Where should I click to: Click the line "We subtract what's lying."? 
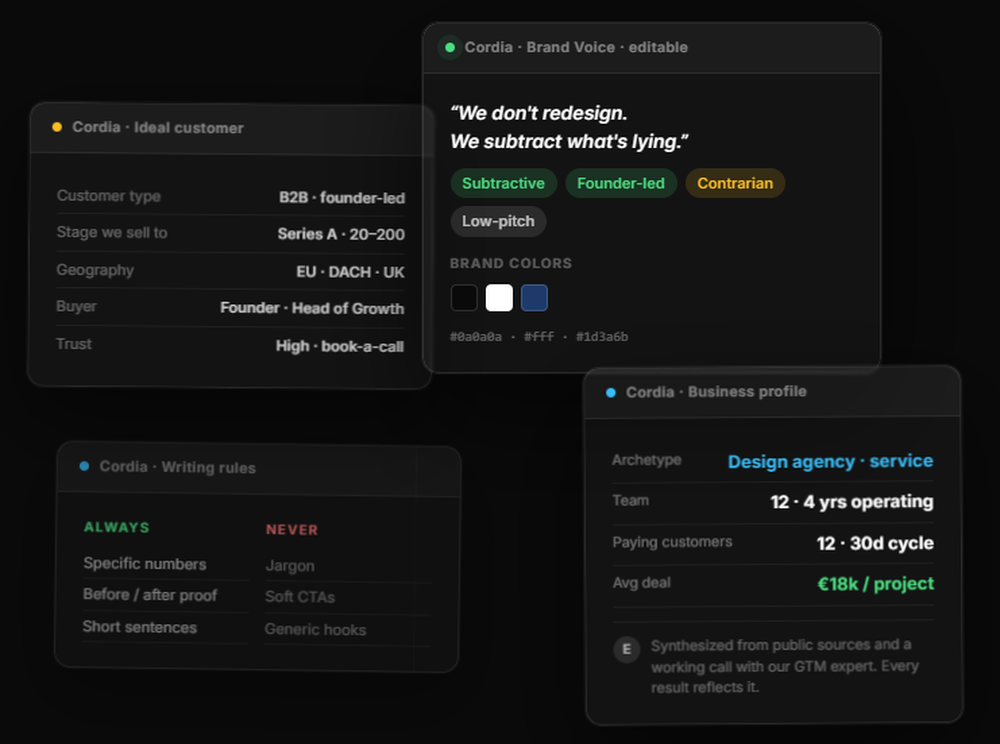(570, 141)
